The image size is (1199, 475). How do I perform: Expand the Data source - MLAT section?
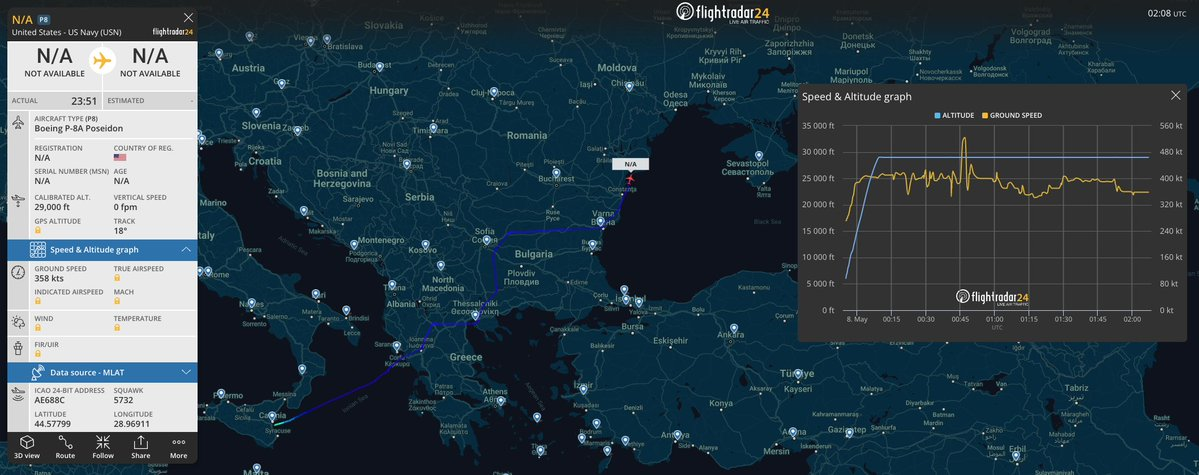pos(186,372)
